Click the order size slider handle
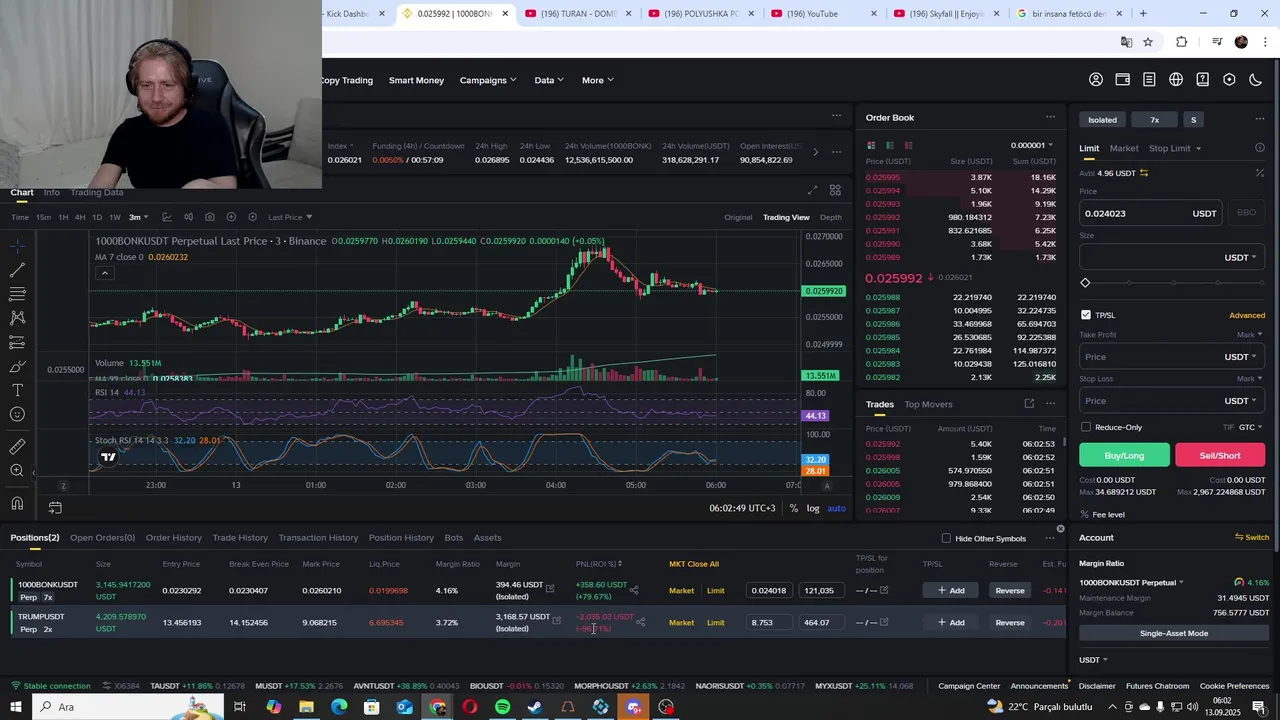Viewport: 1280px width, 720px height. 1086,283
